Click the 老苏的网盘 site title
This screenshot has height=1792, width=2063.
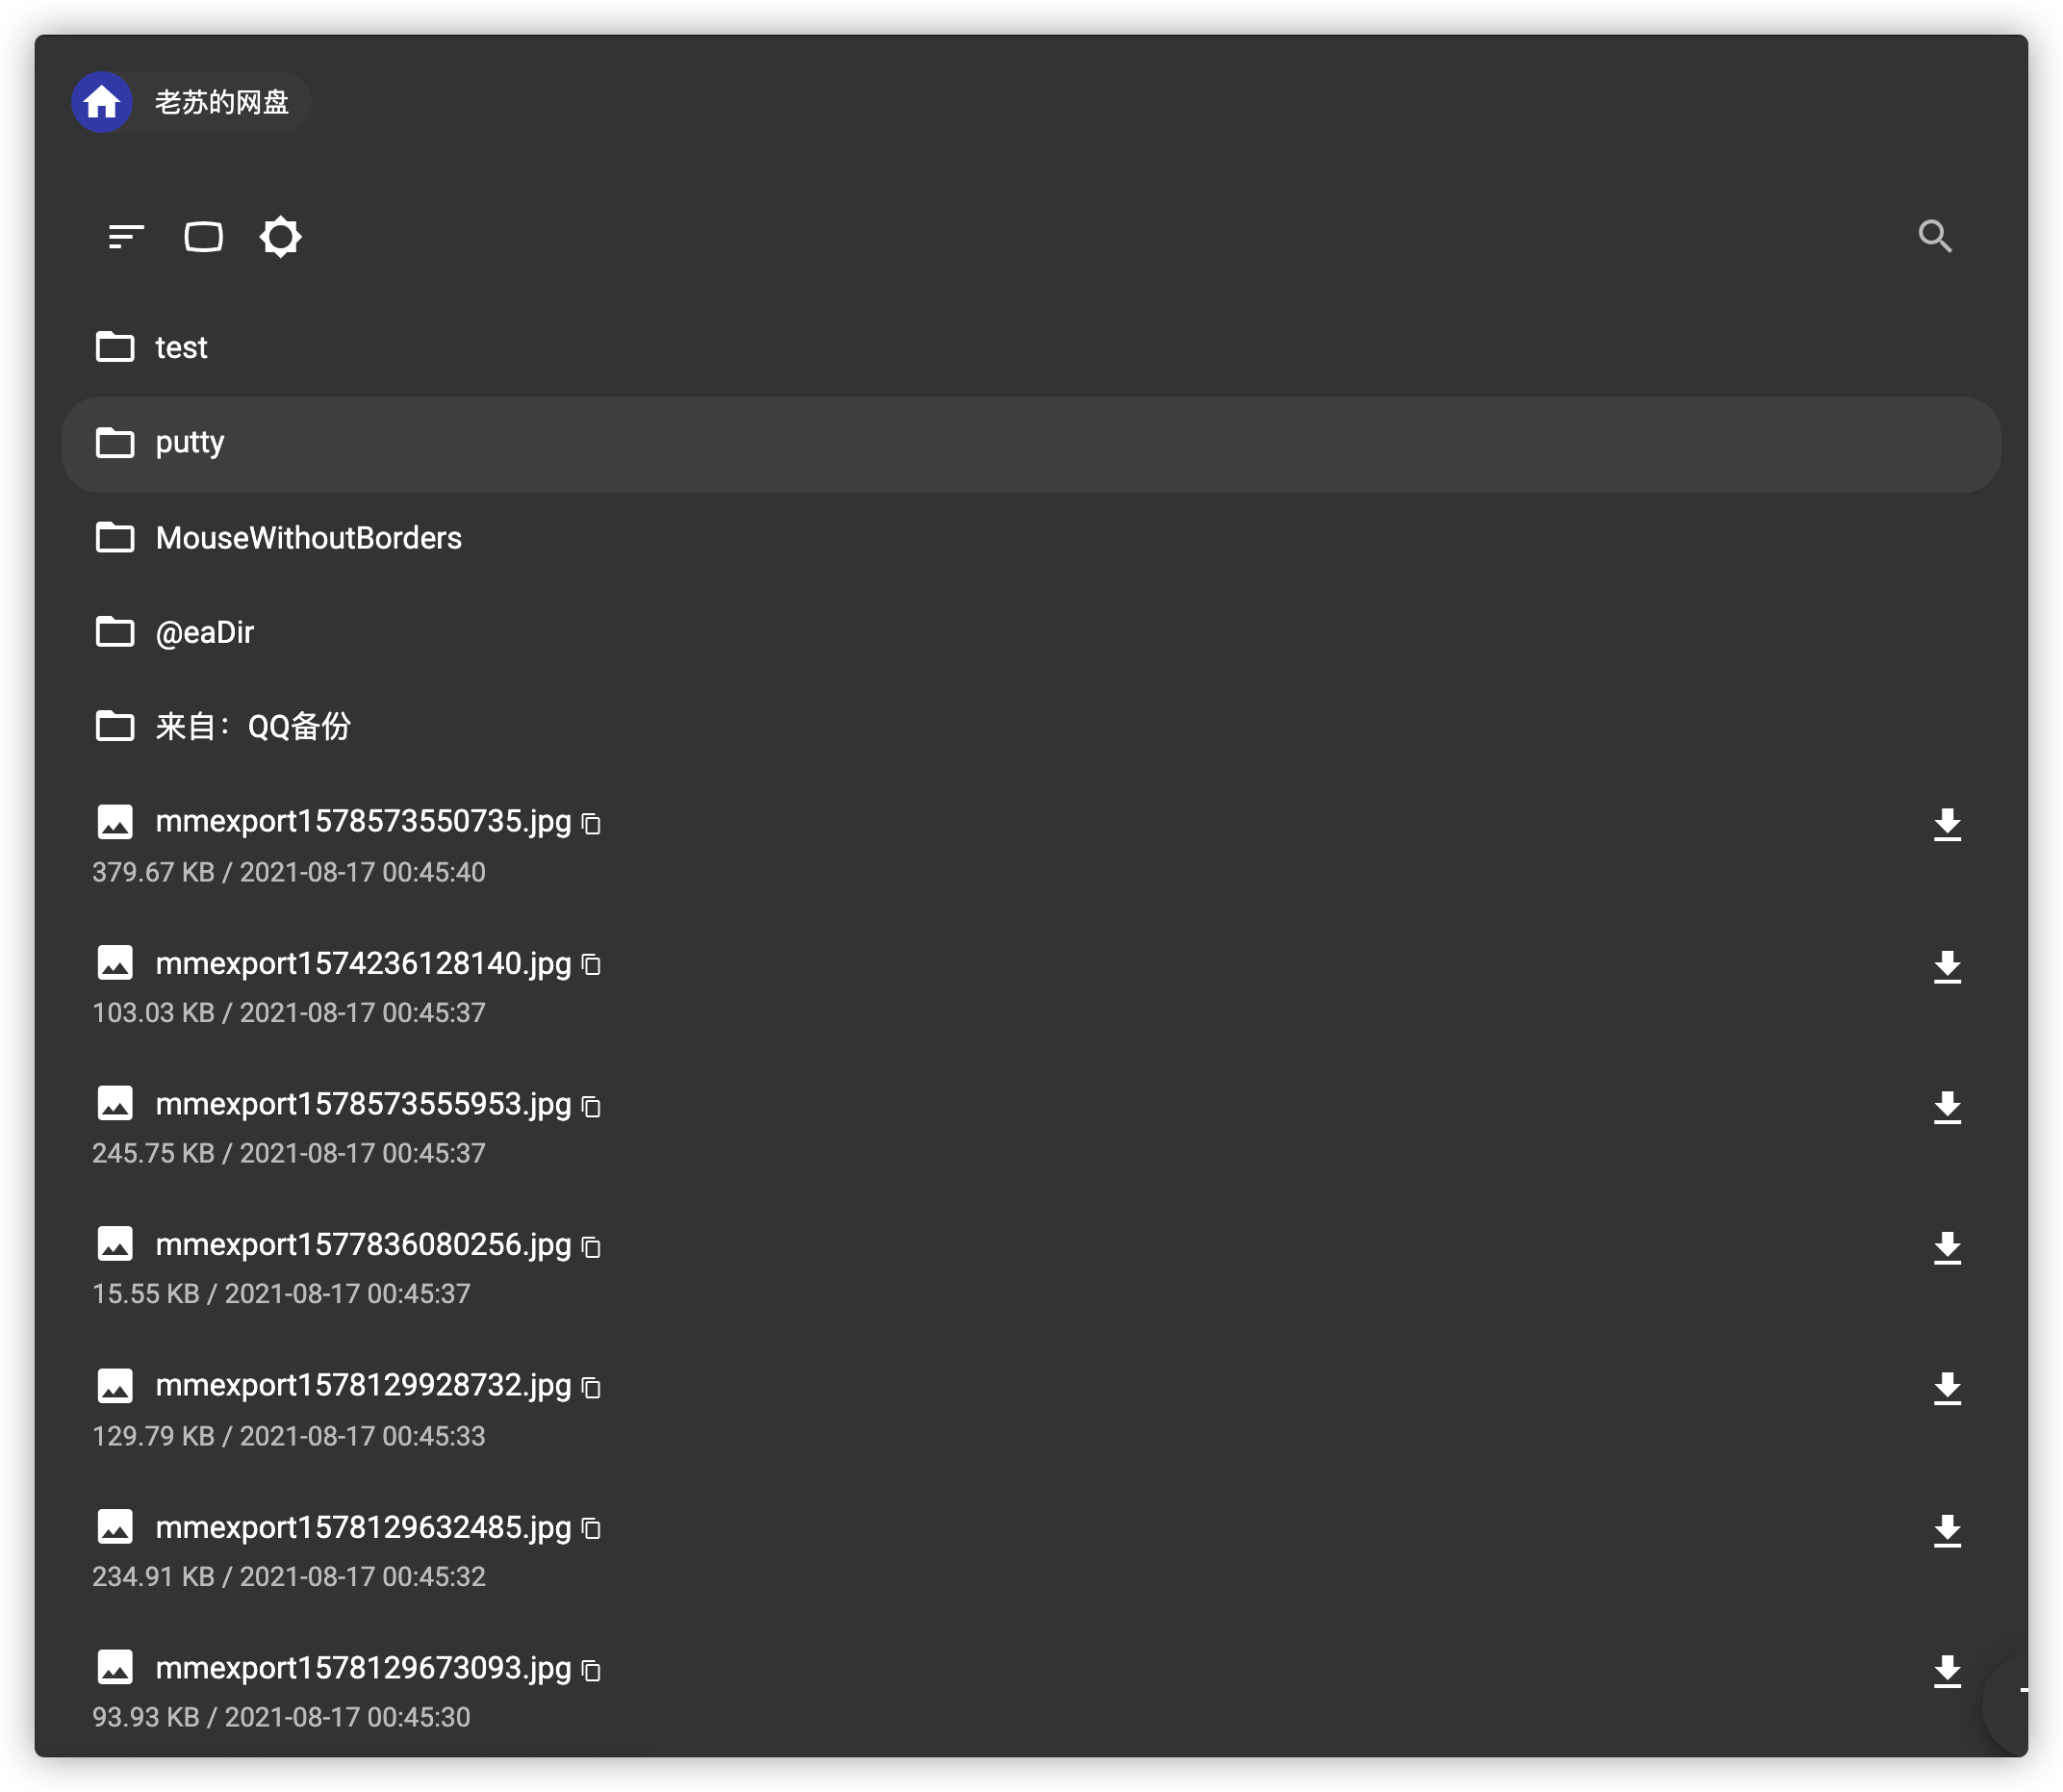[221, 101]
